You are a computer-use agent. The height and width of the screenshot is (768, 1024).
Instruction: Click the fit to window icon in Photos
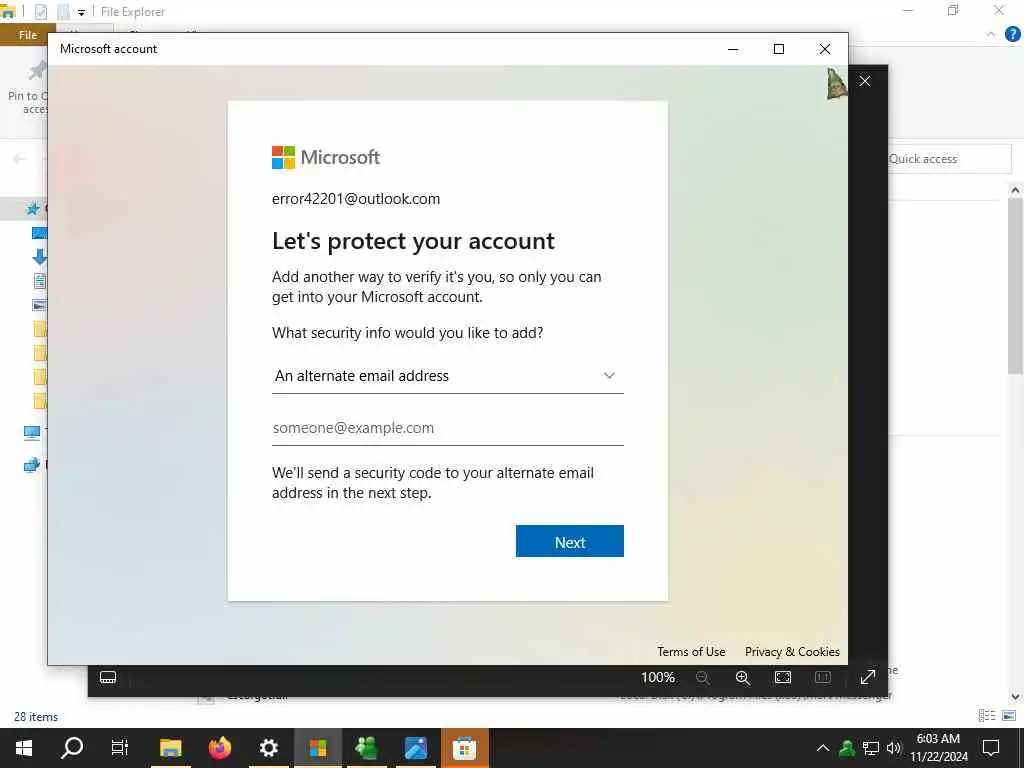click(782, 678)
